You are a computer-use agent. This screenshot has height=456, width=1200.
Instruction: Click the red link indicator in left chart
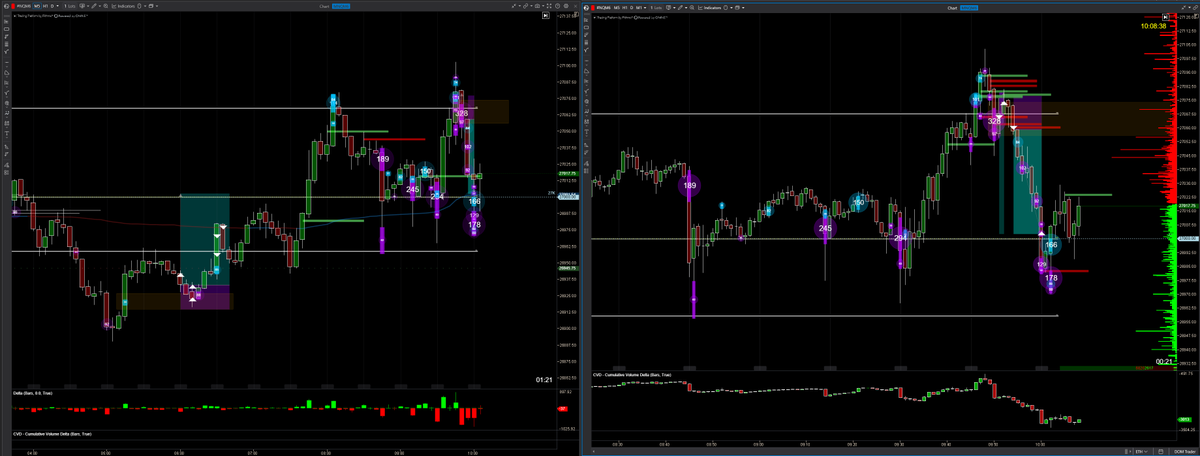(x=13, y=6)
